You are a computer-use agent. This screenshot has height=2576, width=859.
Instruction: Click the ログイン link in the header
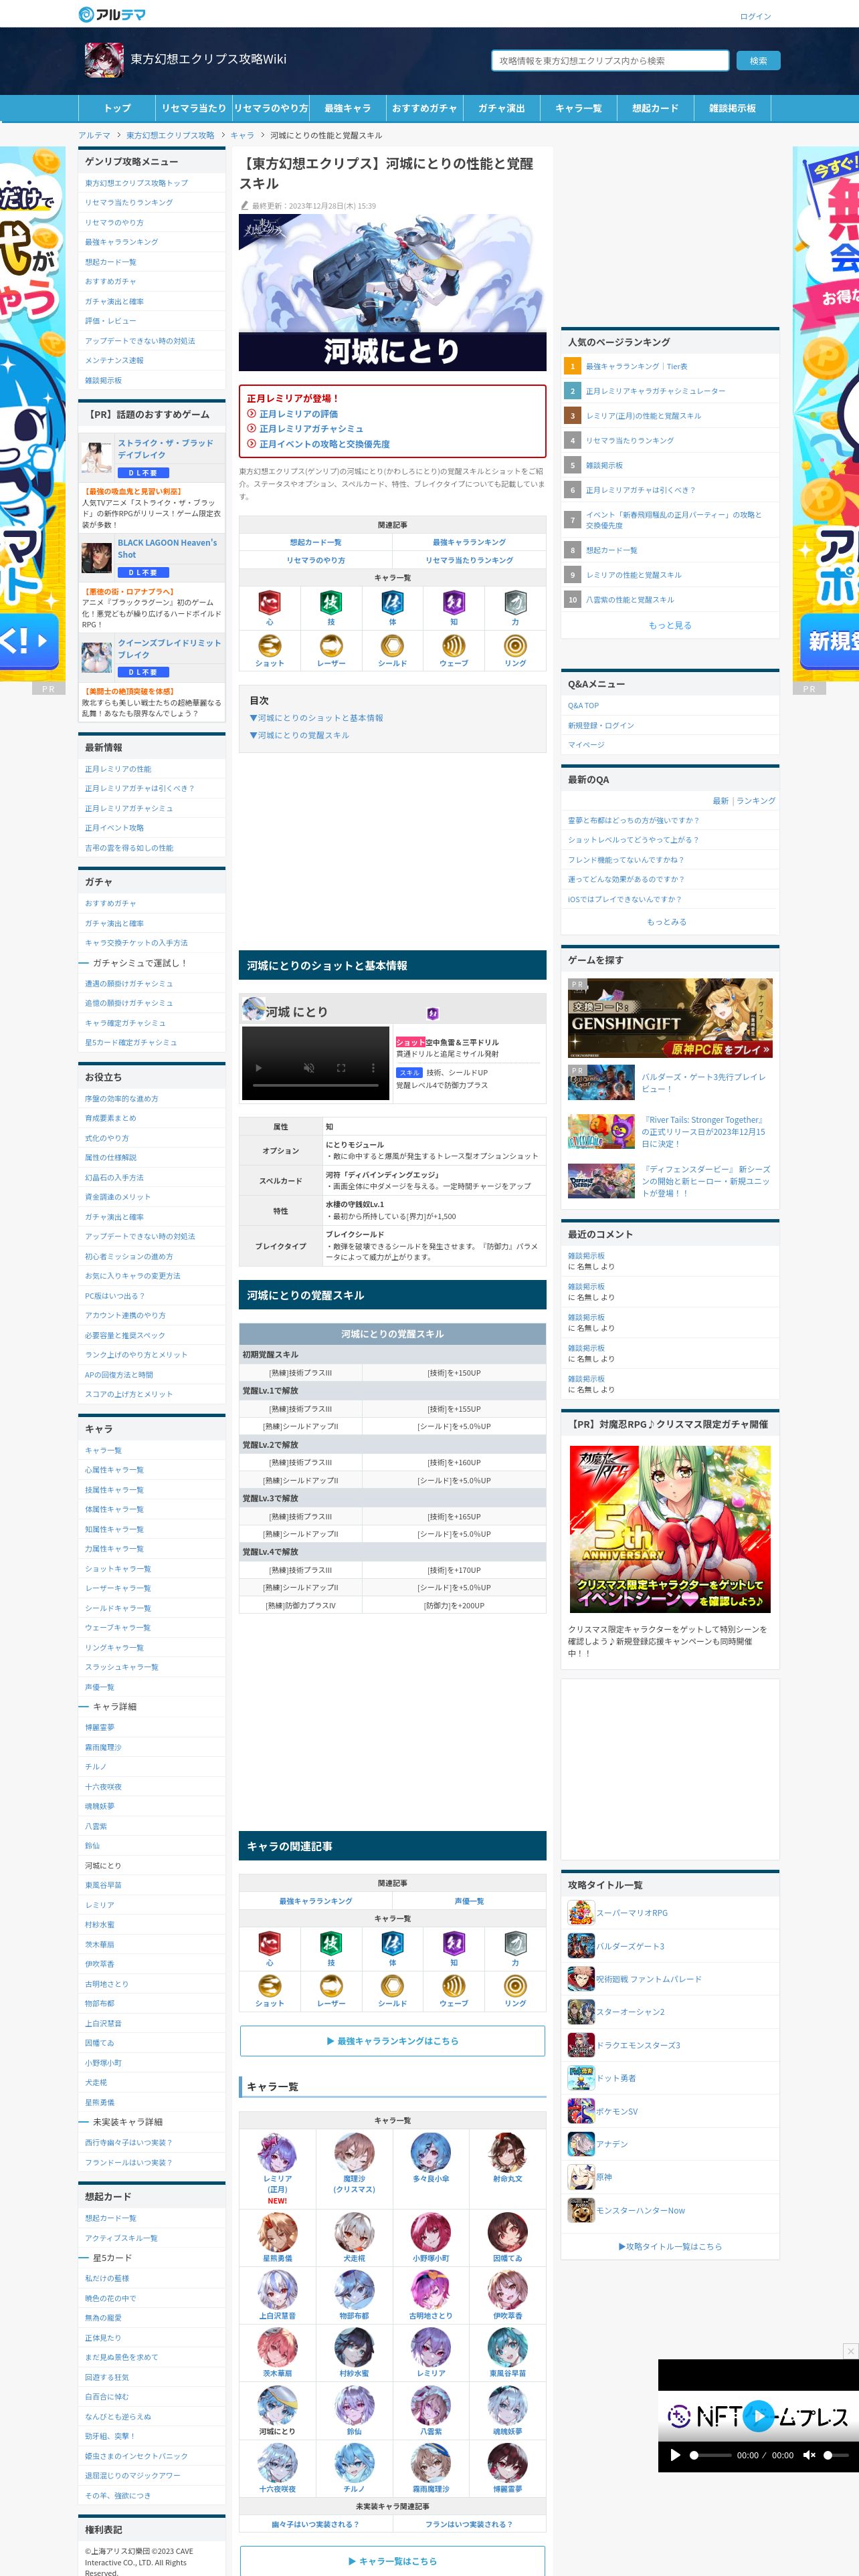(x=755, y=16)
